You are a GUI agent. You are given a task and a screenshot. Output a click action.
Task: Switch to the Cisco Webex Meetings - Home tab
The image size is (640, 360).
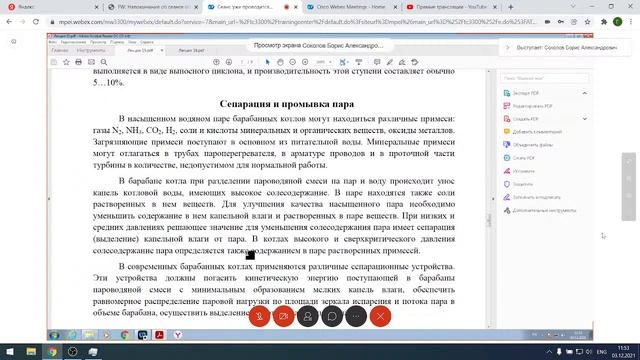coord(351,7)
